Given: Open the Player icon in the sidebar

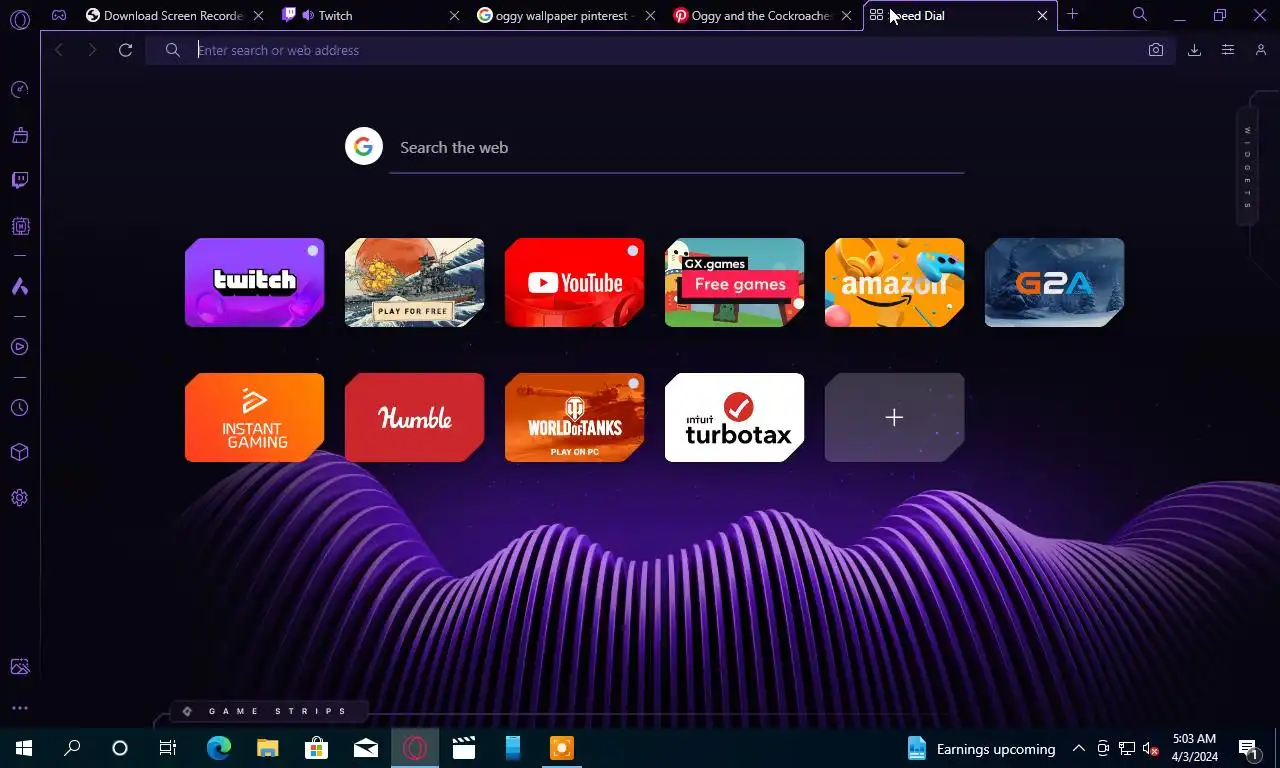Looking at the screenshot, I should [x=19, y=347].
